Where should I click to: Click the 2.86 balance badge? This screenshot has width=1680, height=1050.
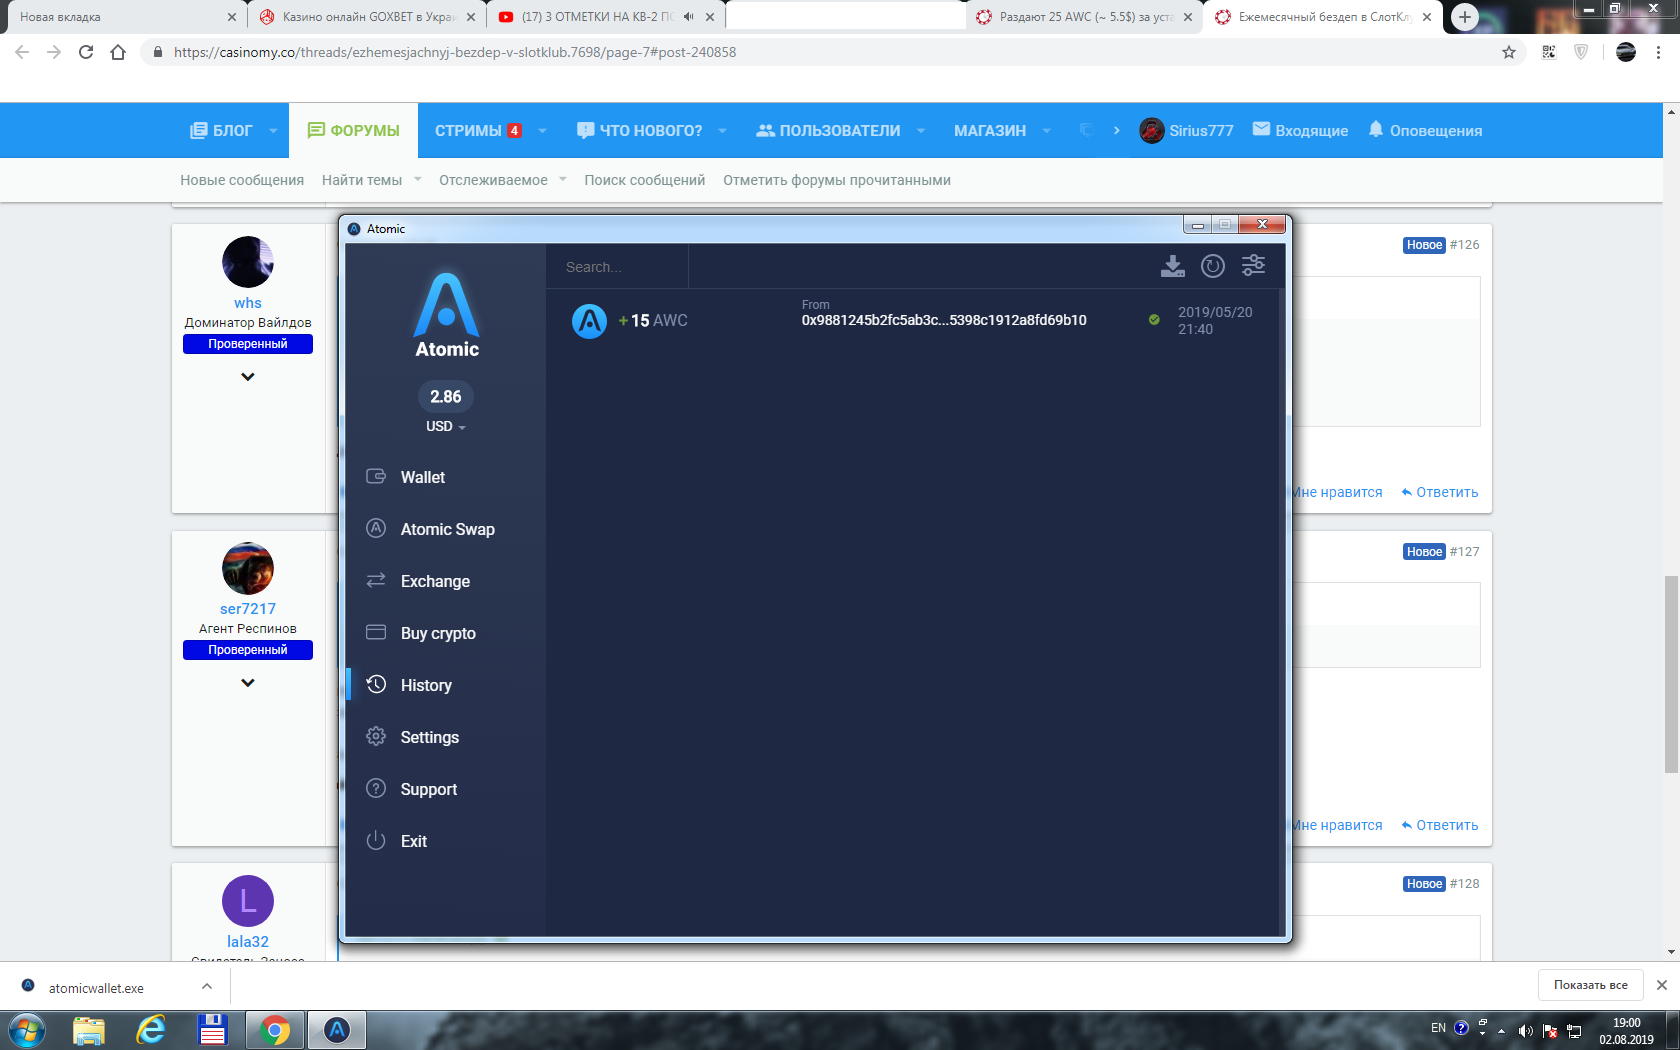point(446,396)
